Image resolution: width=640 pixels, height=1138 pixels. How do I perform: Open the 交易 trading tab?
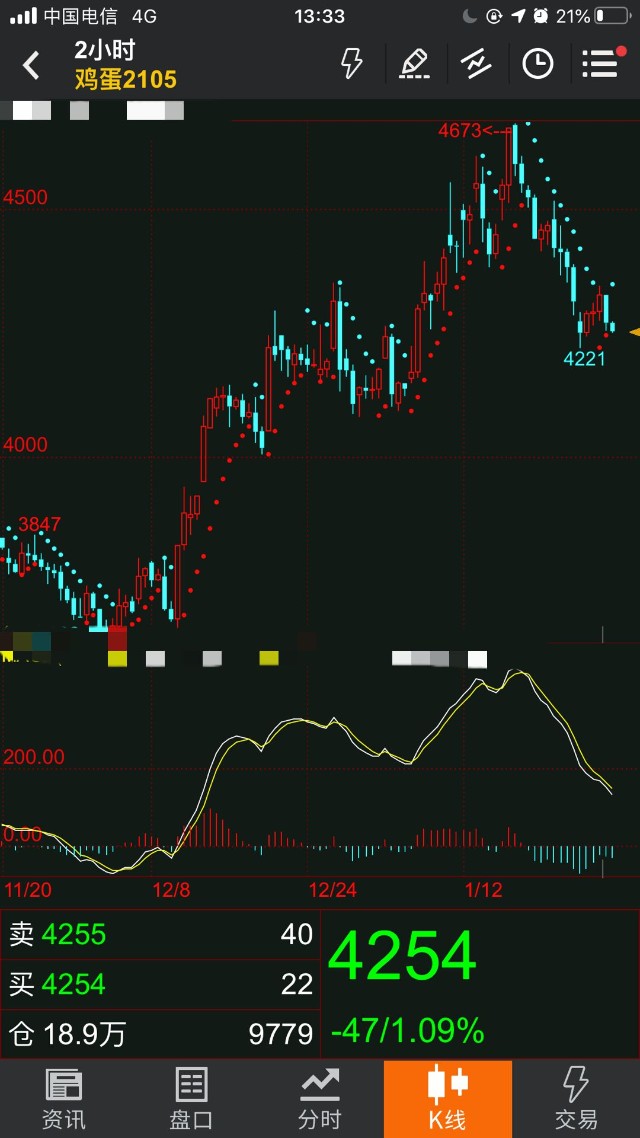[x=575, y=1098]
